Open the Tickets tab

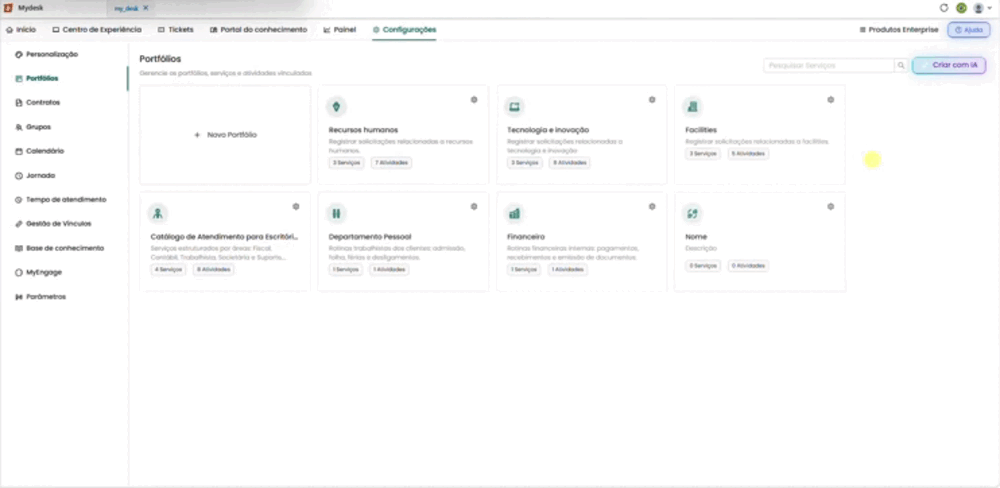click(x=175, y=29)
